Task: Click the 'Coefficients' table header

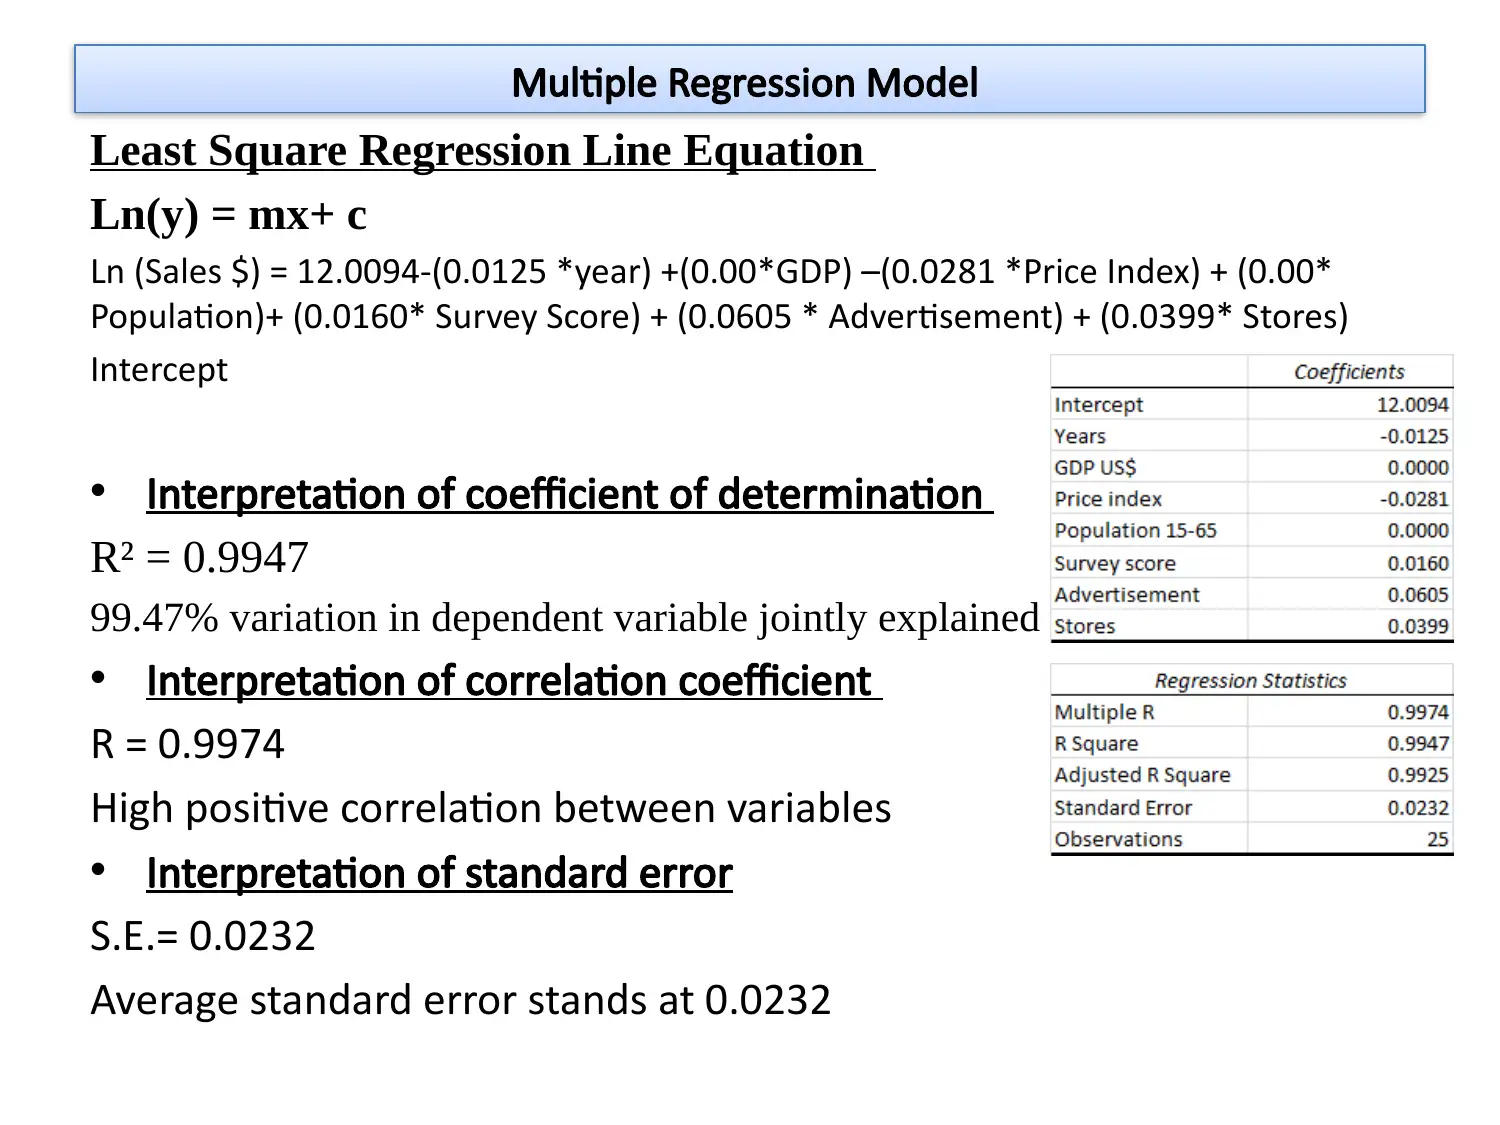Action: pos(1349,372)
